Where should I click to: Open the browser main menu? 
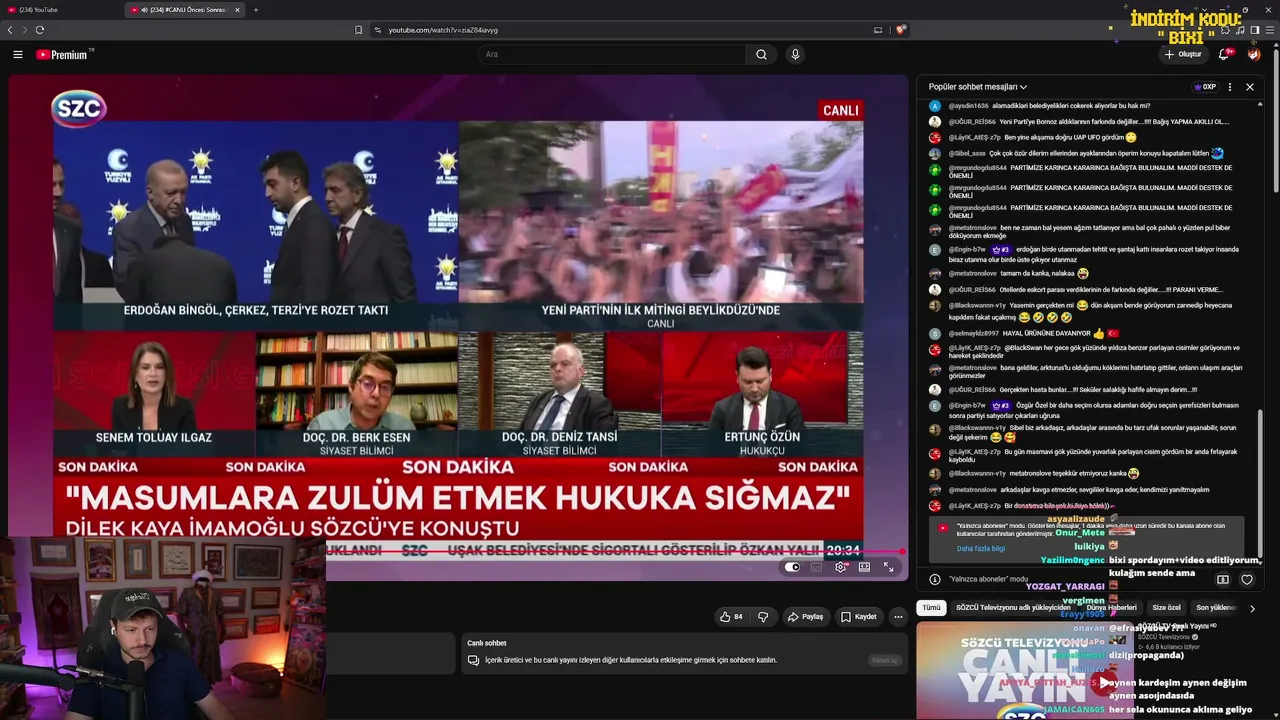(x=1270, y=30)
